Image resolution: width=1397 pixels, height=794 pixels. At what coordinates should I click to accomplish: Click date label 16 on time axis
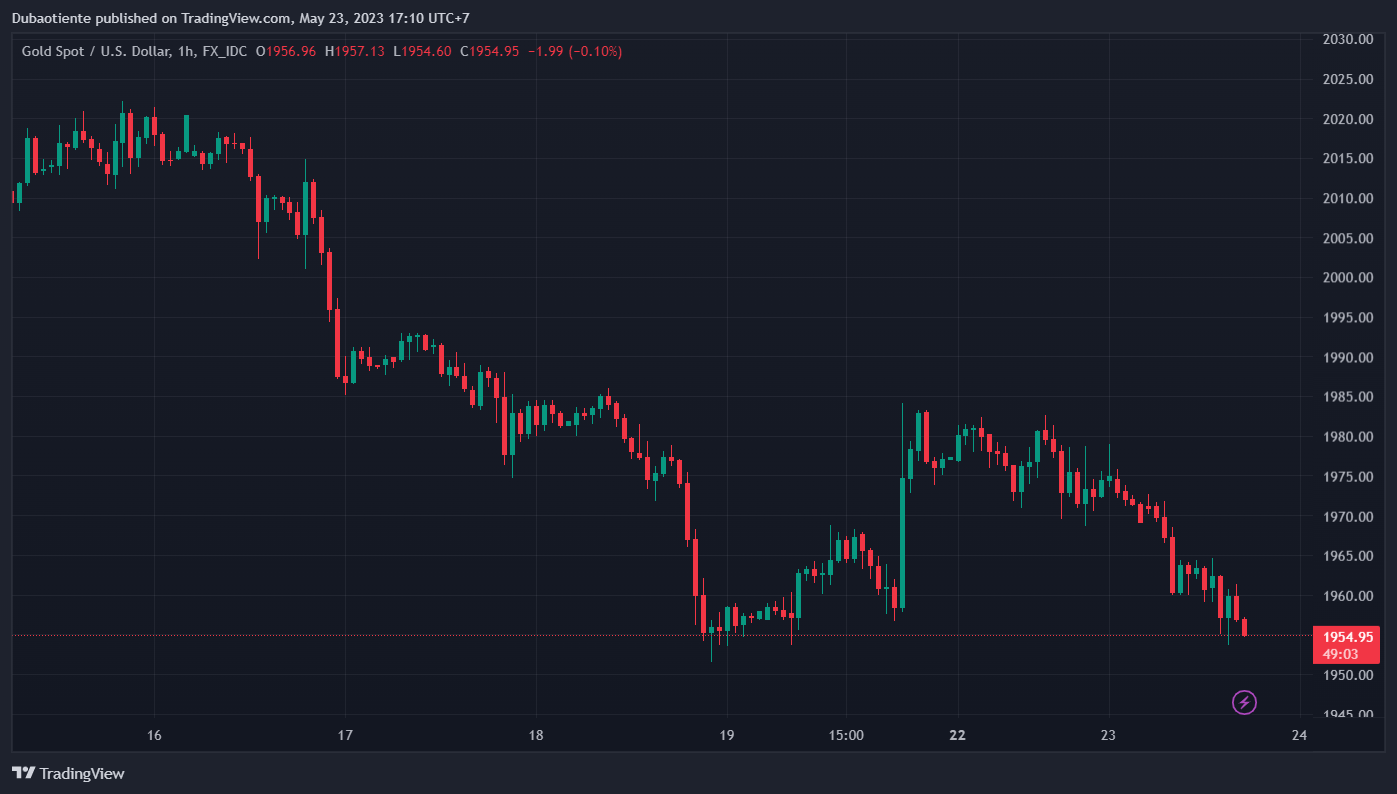pos(154,735)
